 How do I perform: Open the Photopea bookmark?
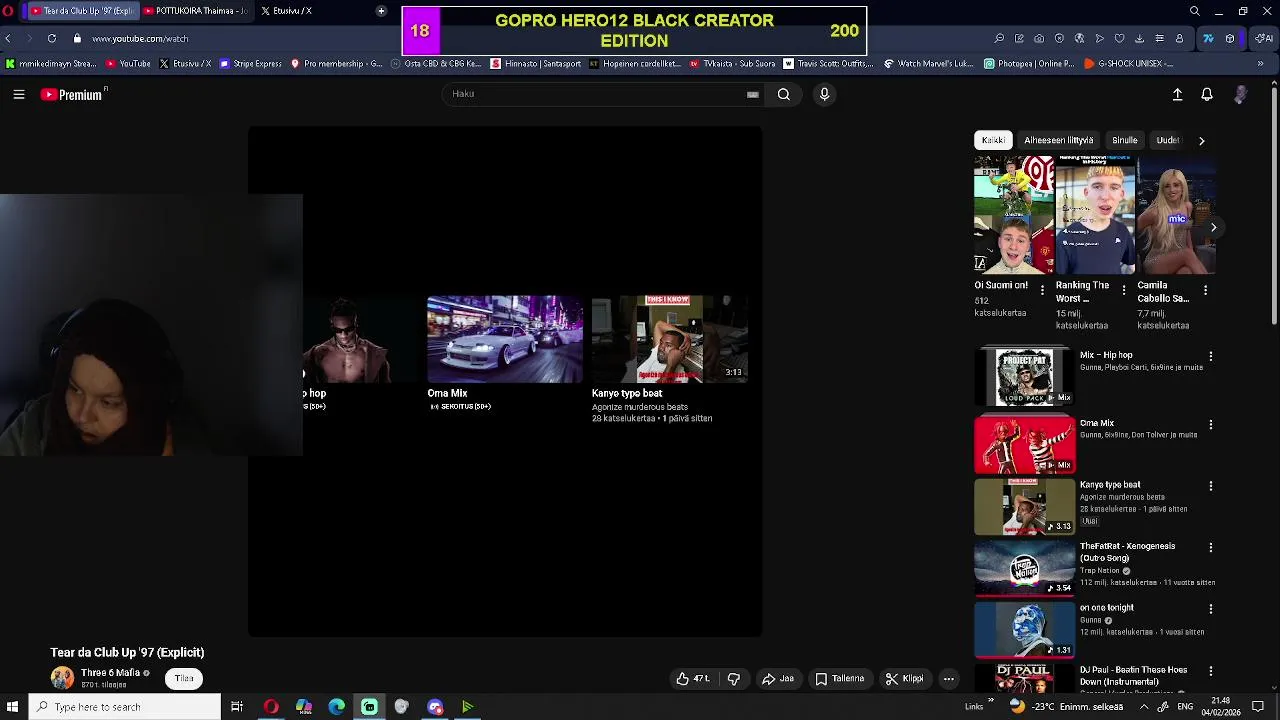(x=1028, y=63)
